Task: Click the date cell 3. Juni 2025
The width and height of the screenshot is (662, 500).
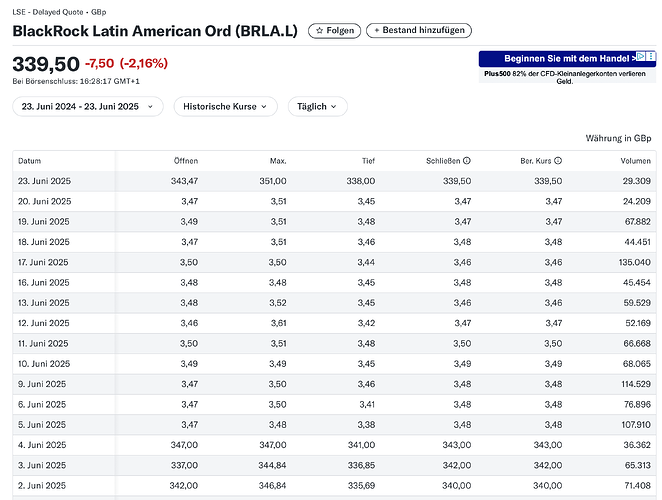Action: tap(42, 465)
